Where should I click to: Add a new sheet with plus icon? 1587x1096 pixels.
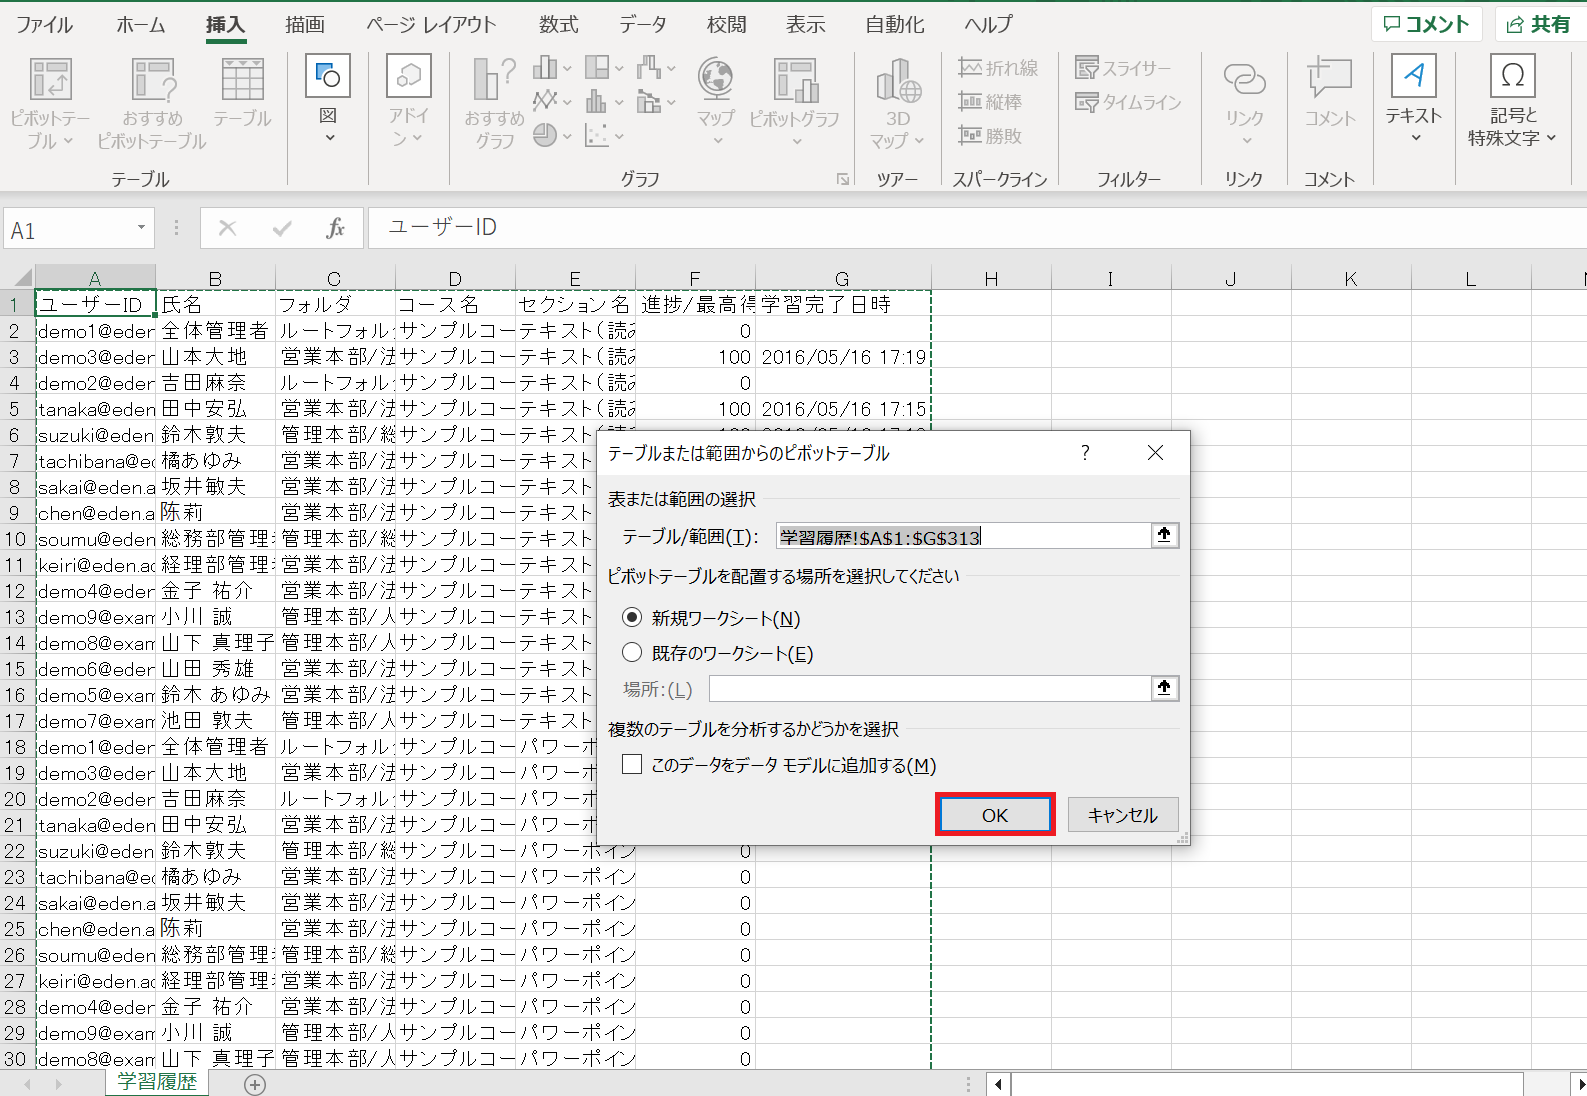coord(255,1084)
